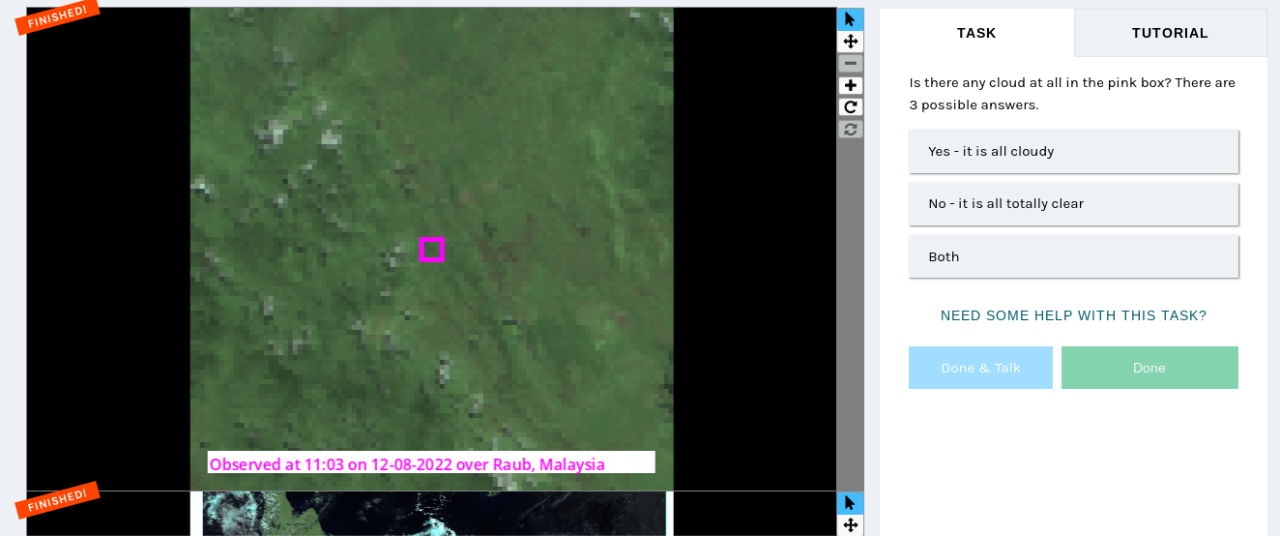Click the zoom in plus icon
Screen dimensions: 1280x536
coord(850,85)
